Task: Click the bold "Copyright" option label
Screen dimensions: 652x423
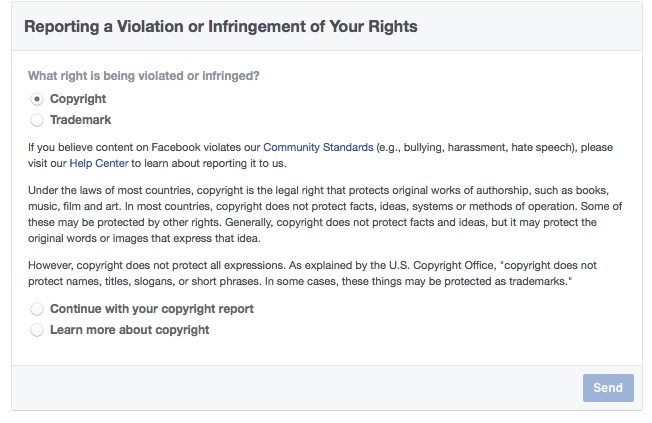Action: (78, 99)
